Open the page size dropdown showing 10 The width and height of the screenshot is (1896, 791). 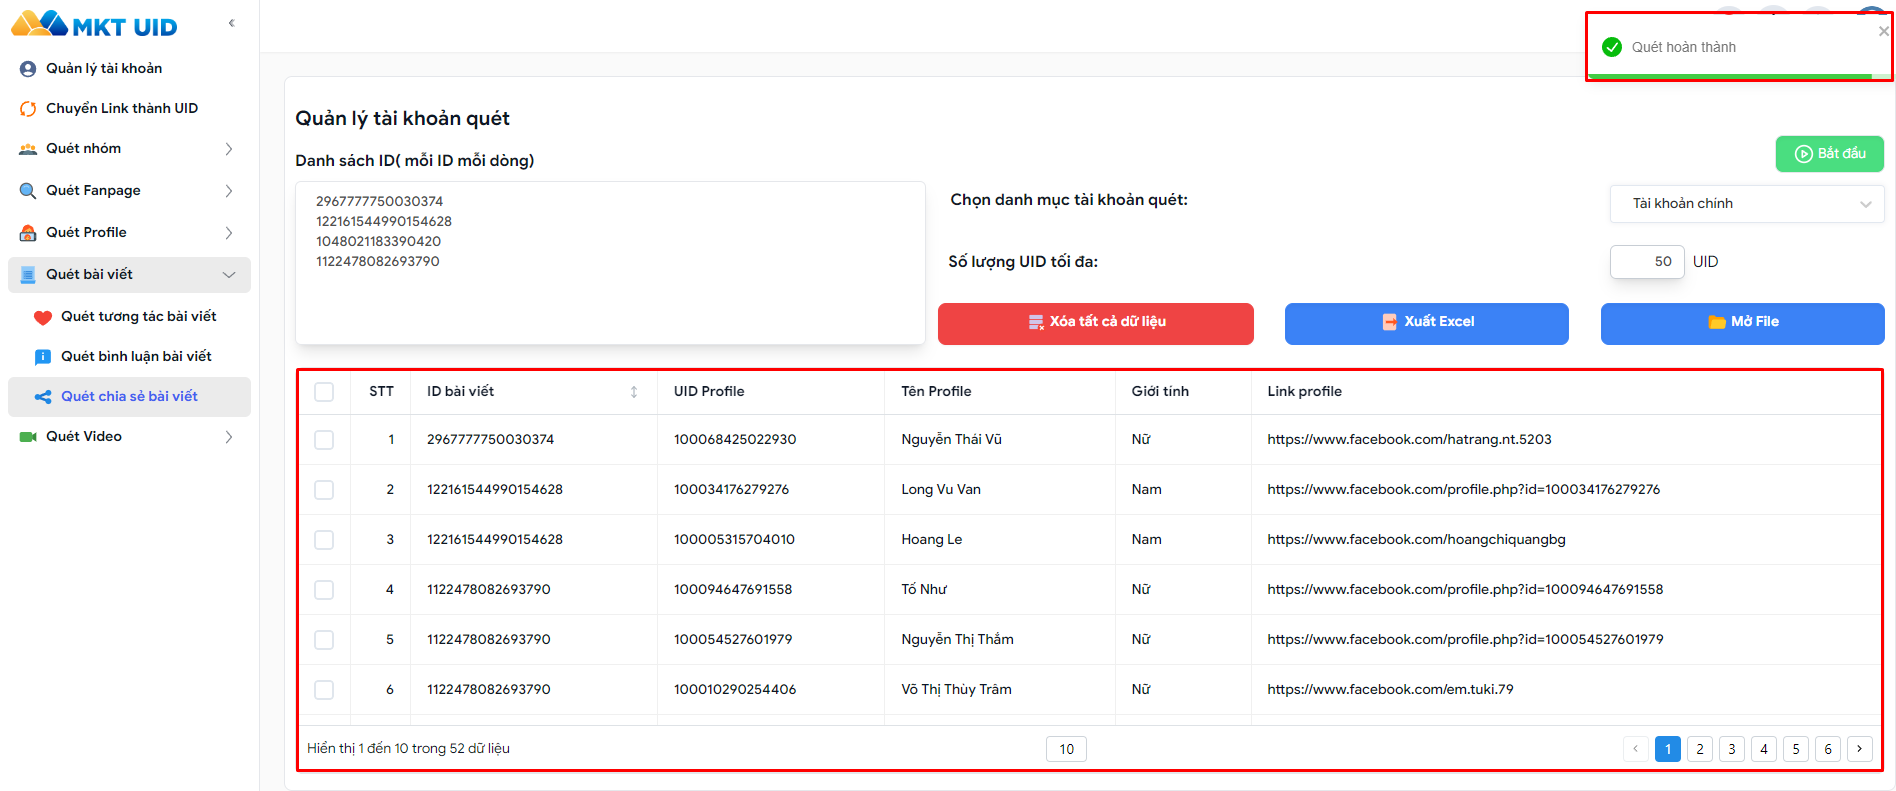point(1066,749)
